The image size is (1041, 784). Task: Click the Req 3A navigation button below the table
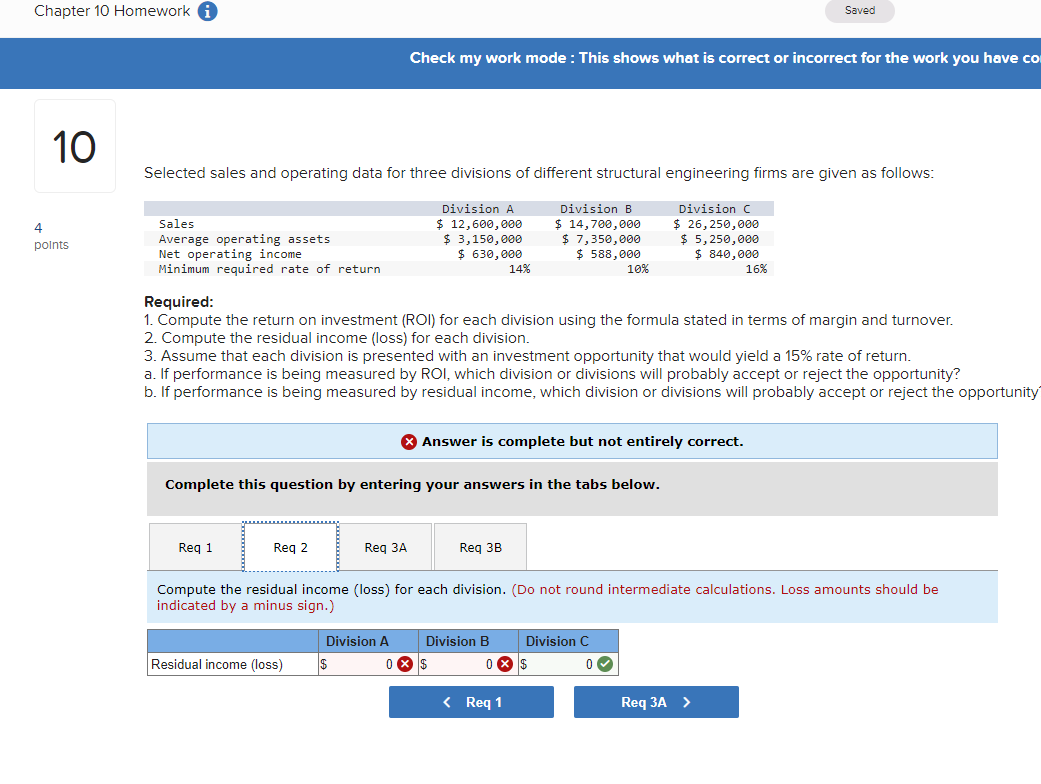(x=656, y=701)
